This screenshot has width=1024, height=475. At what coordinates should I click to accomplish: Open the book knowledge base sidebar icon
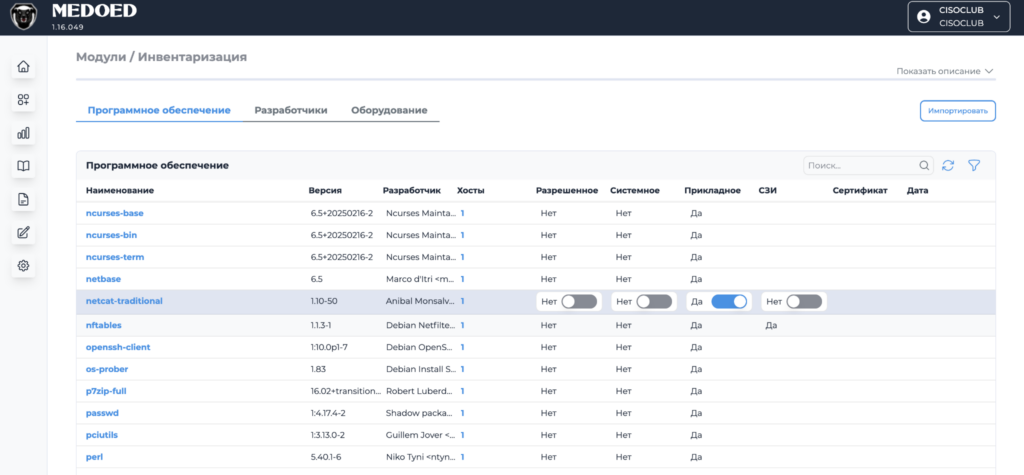(x=24, y=167)
